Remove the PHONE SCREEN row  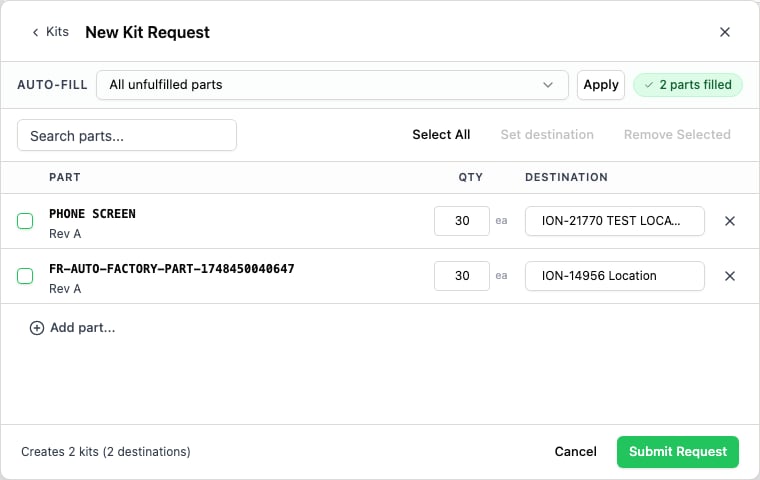pyautogui.click(x=729, y=221)
